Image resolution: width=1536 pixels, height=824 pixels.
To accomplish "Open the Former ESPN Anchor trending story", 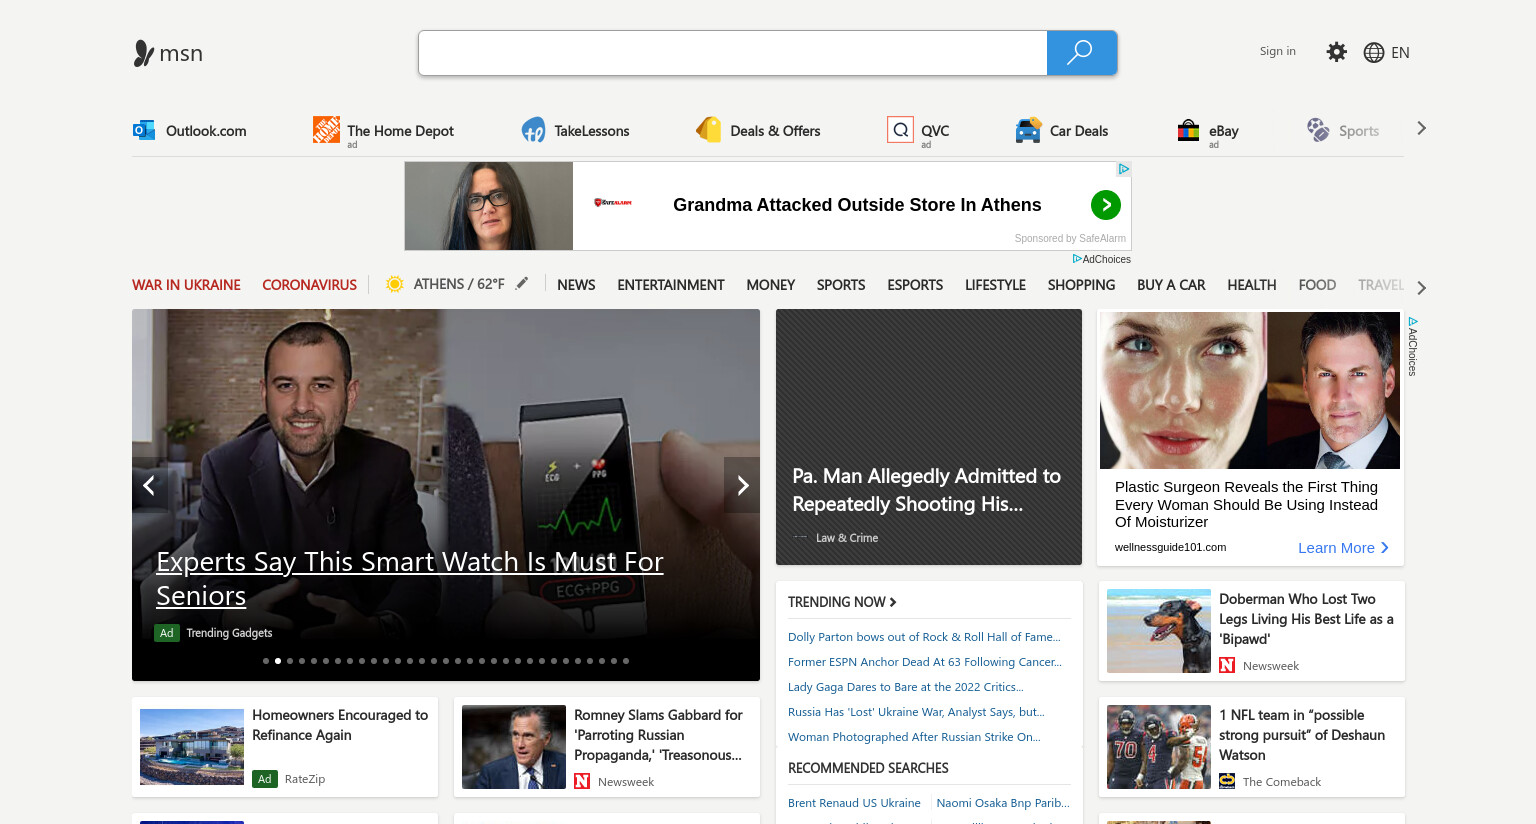I will (925, 662).
